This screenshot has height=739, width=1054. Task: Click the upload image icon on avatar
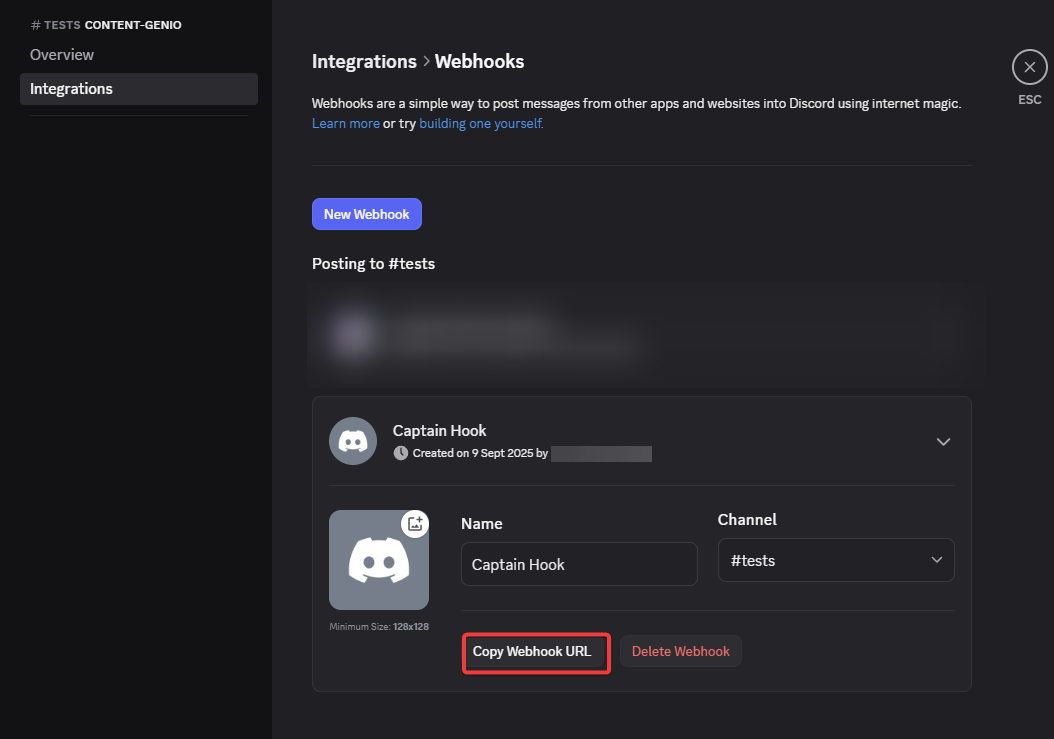[x=415, y=524]
